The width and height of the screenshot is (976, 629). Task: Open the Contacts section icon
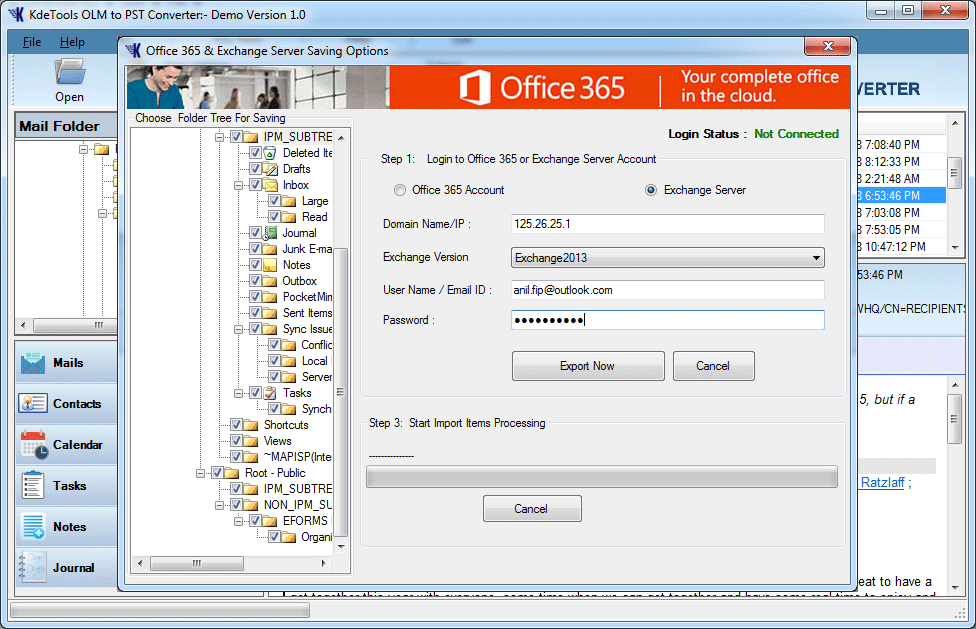[x=33, y=404]
